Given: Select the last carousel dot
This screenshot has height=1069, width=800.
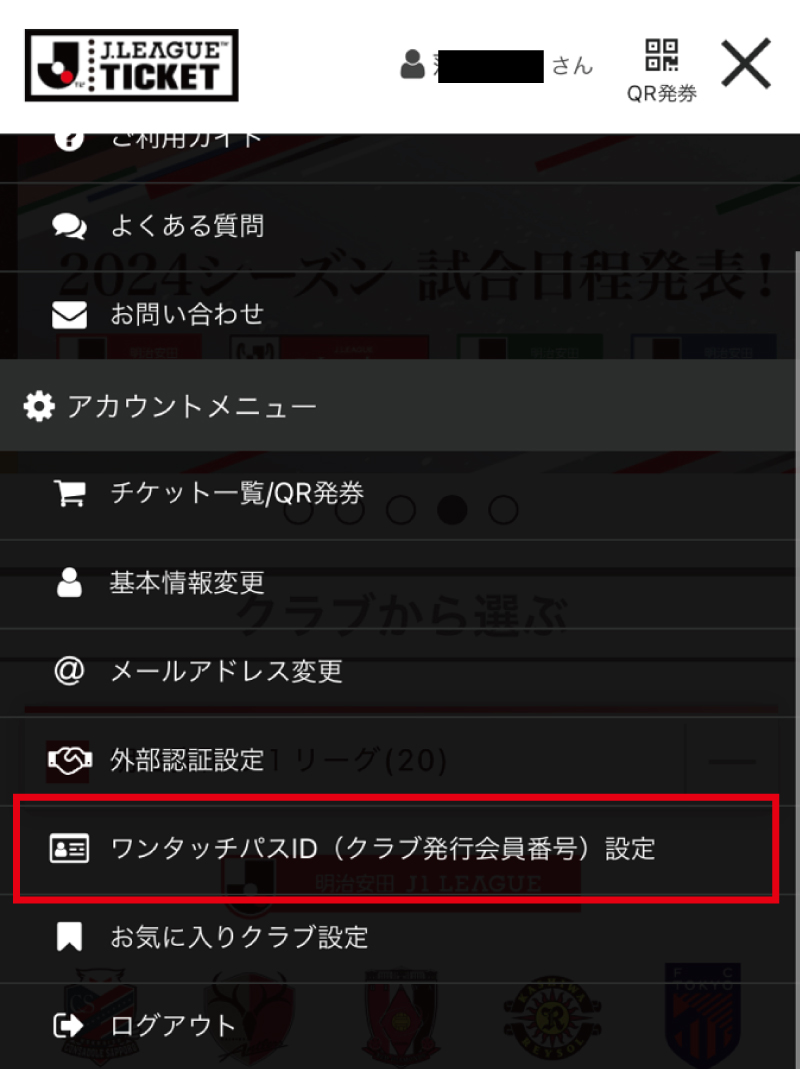Looking at the screenshot, I should [x=503, y=509].
